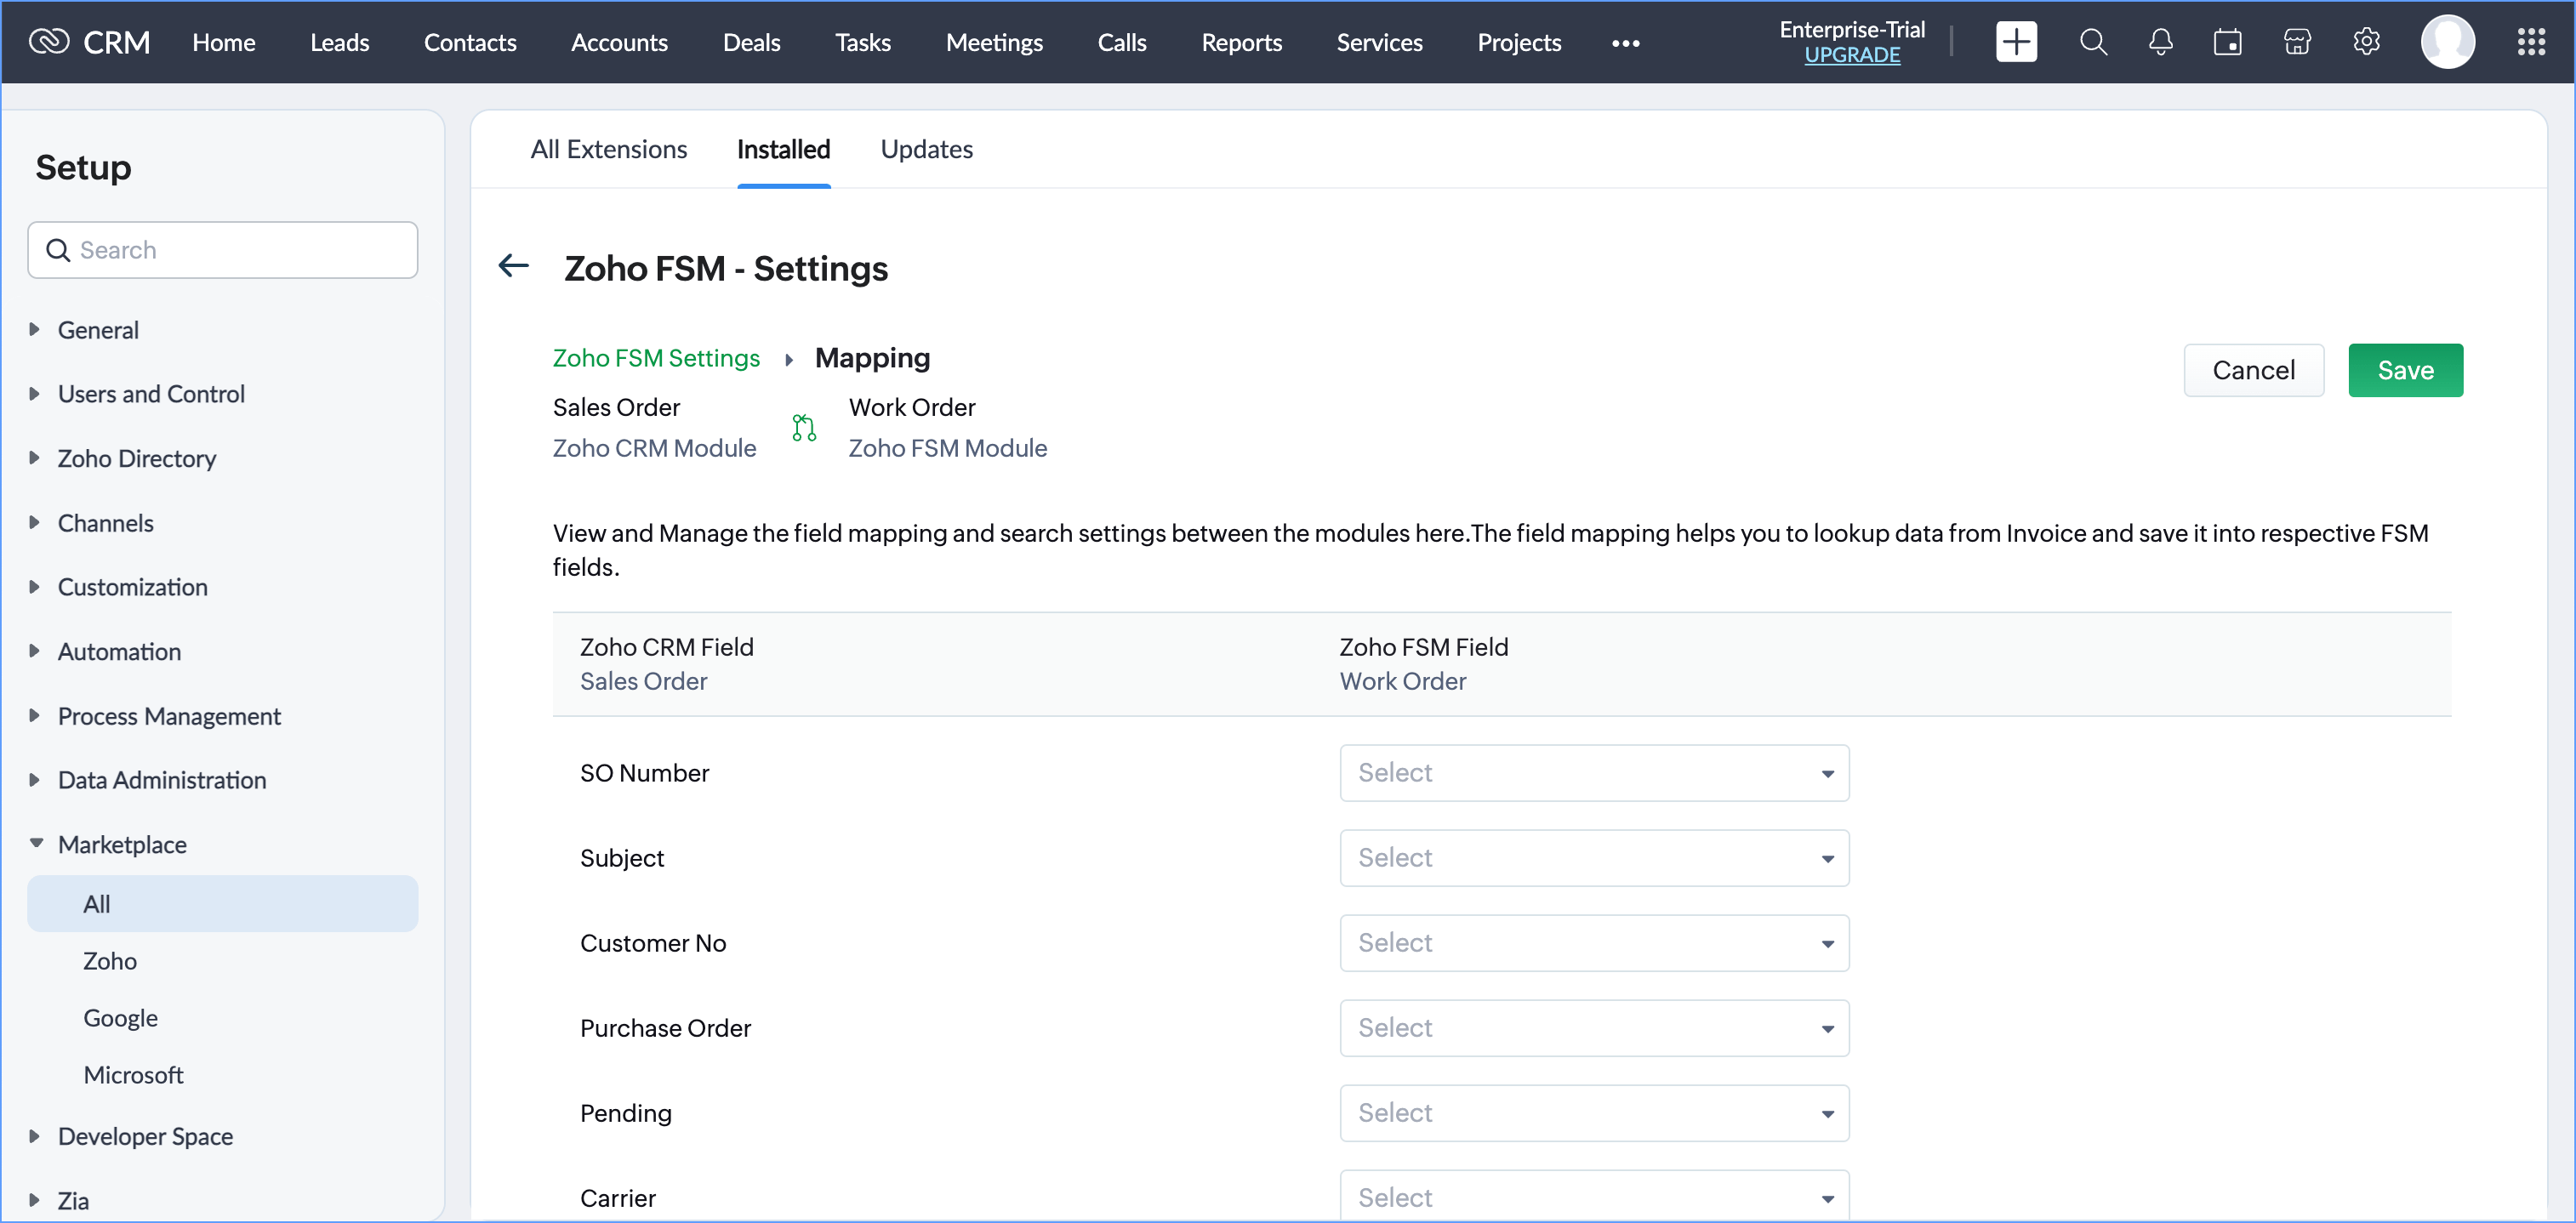Open the Deals module menu item
The height and width of the screenshot is (1223, 2576).
751,42
